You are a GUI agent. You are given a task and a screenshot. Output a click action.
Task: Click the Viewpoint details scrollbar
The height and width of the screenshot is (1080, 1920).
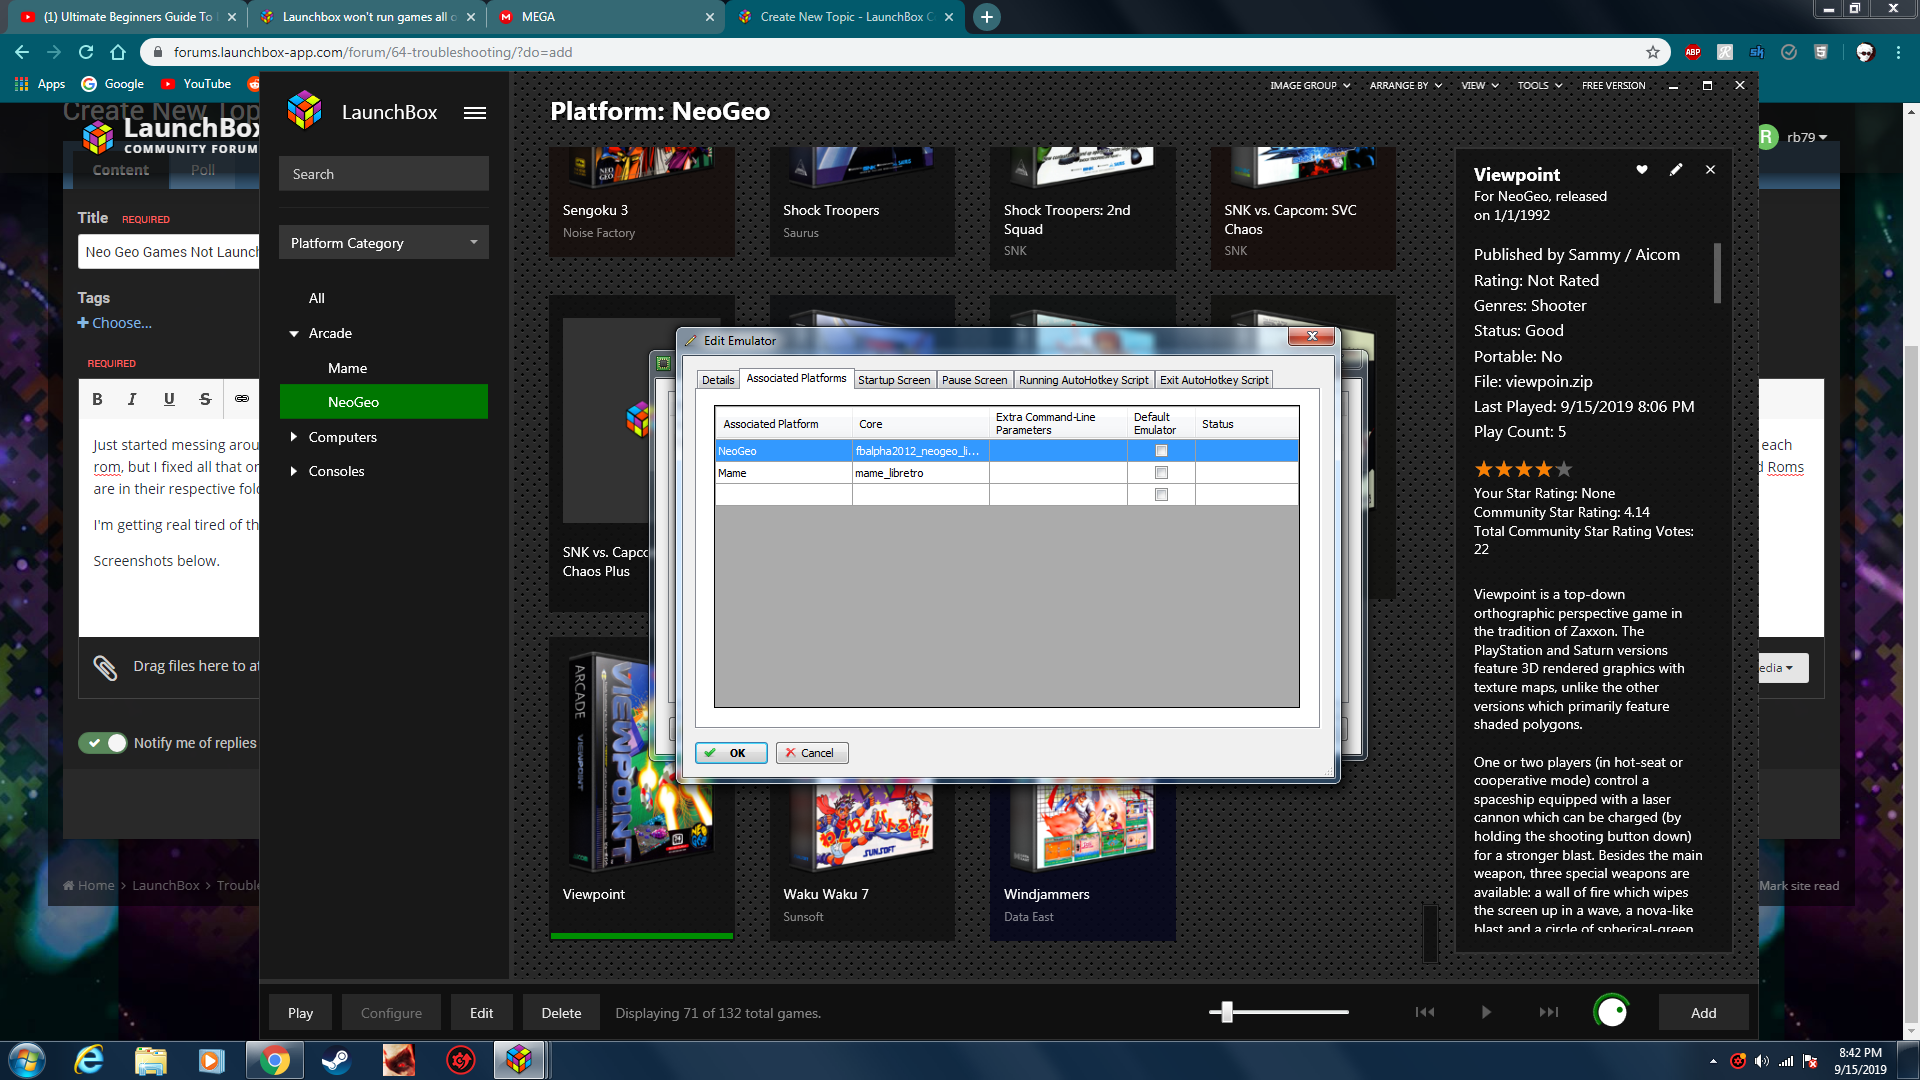pos(1717,273)
